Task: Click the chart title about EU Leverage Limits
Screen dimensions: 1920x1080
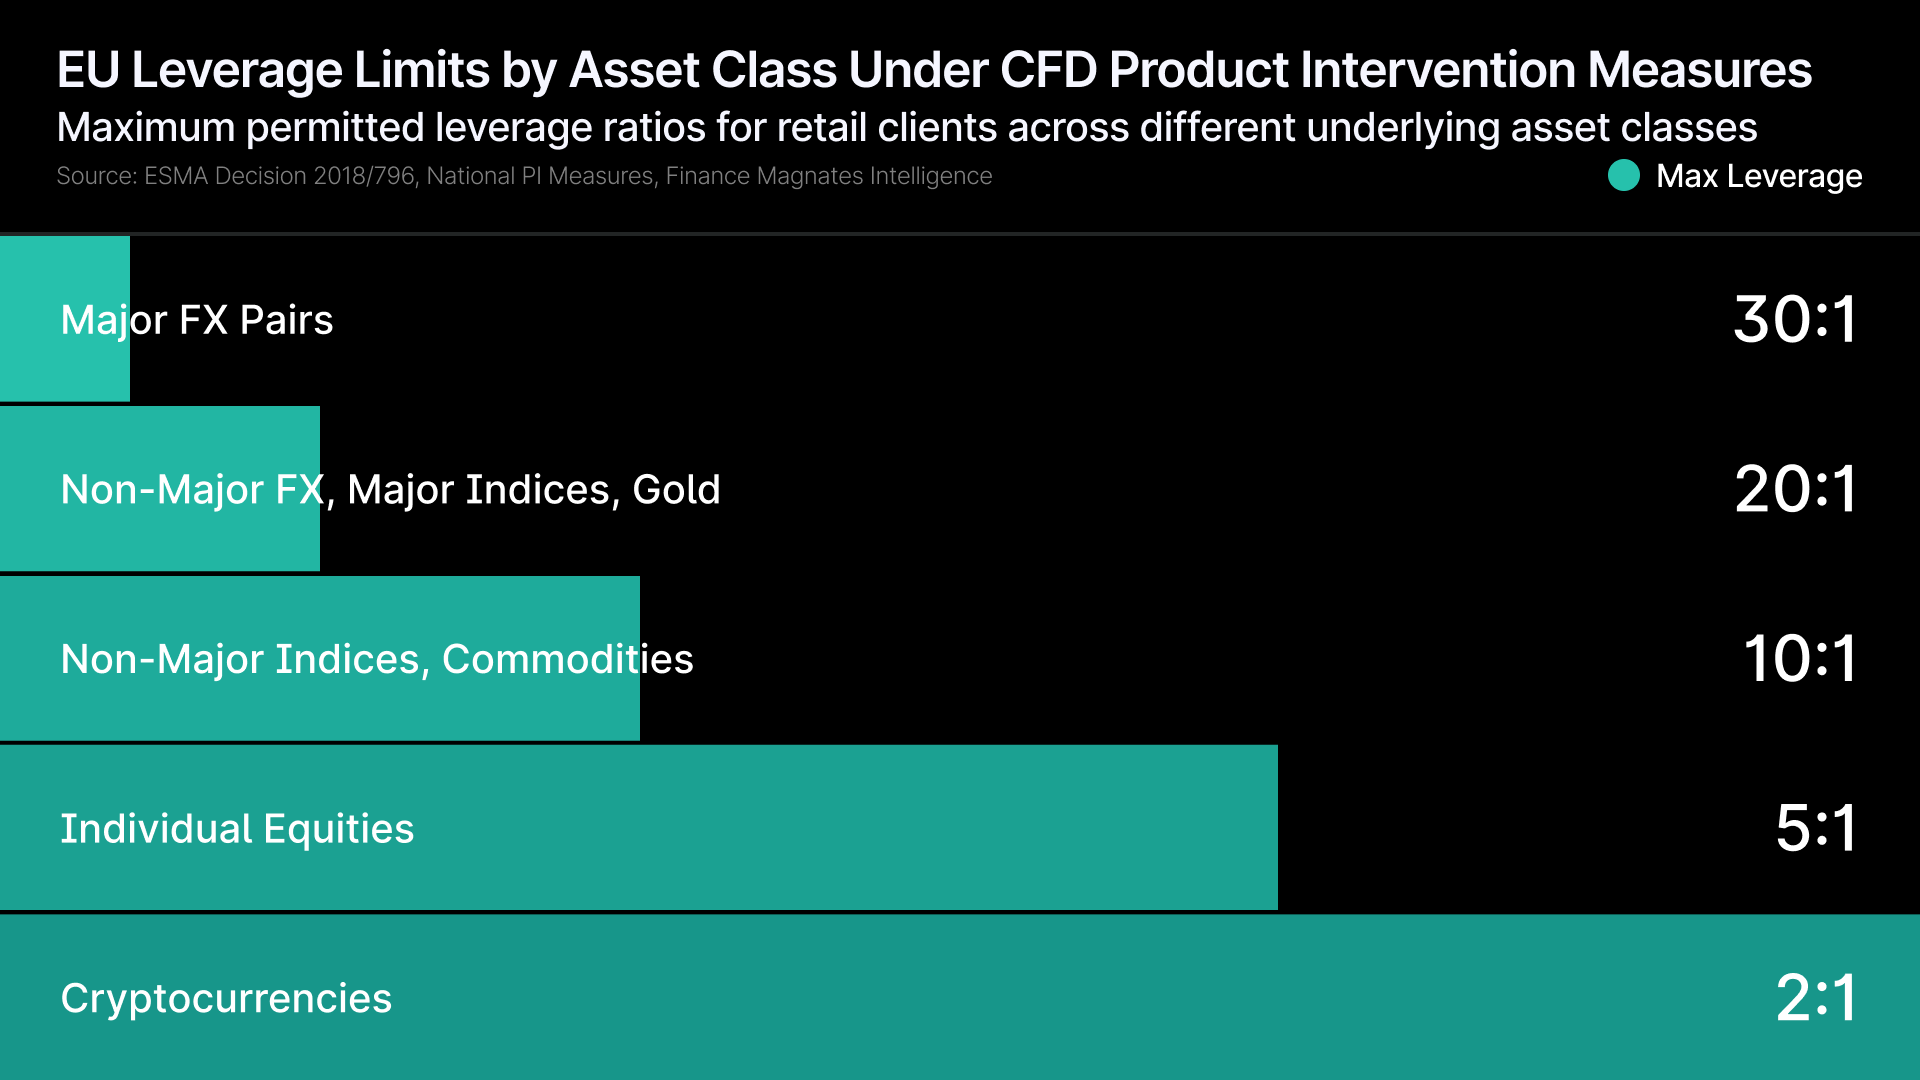Action: coord(933,70)
